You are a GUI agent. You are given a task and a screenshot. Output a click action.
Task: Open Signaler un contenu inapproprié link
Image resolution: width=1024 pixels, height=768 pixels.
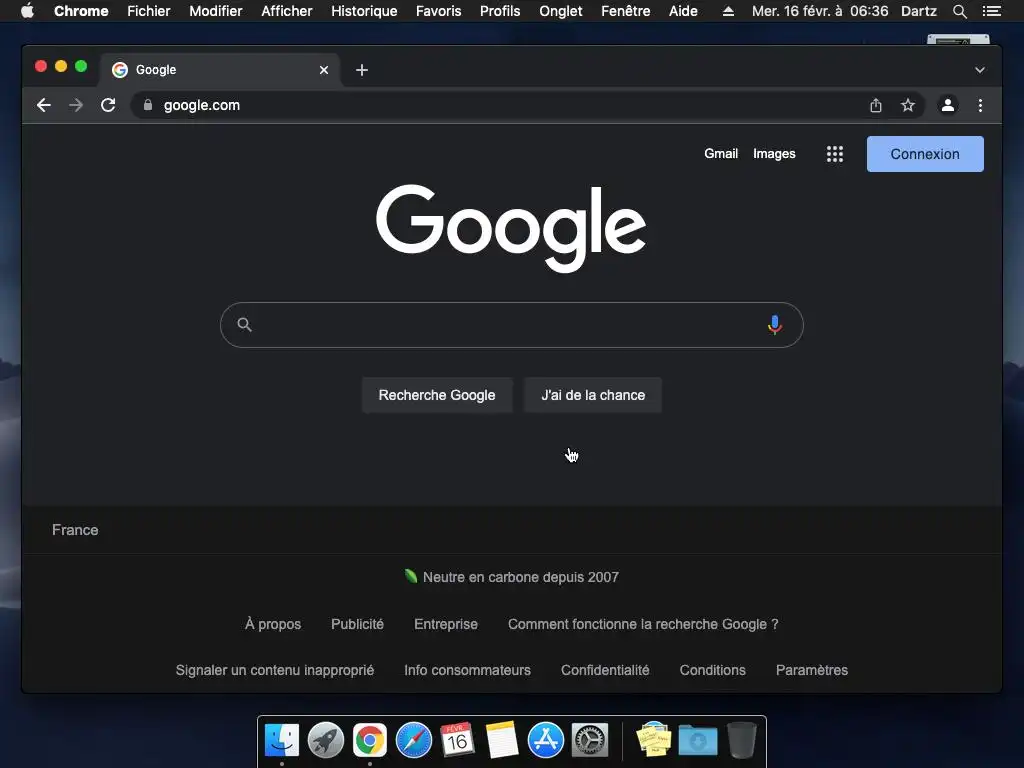pyautogui.click(x=275, y=670)
